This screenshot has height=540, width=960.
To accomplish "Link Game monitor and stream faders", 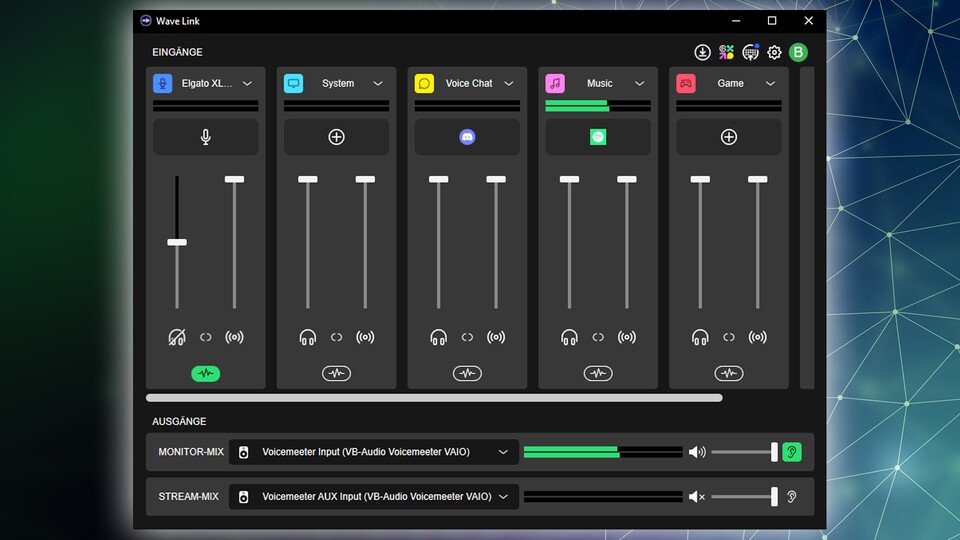I will click(729, 337).
